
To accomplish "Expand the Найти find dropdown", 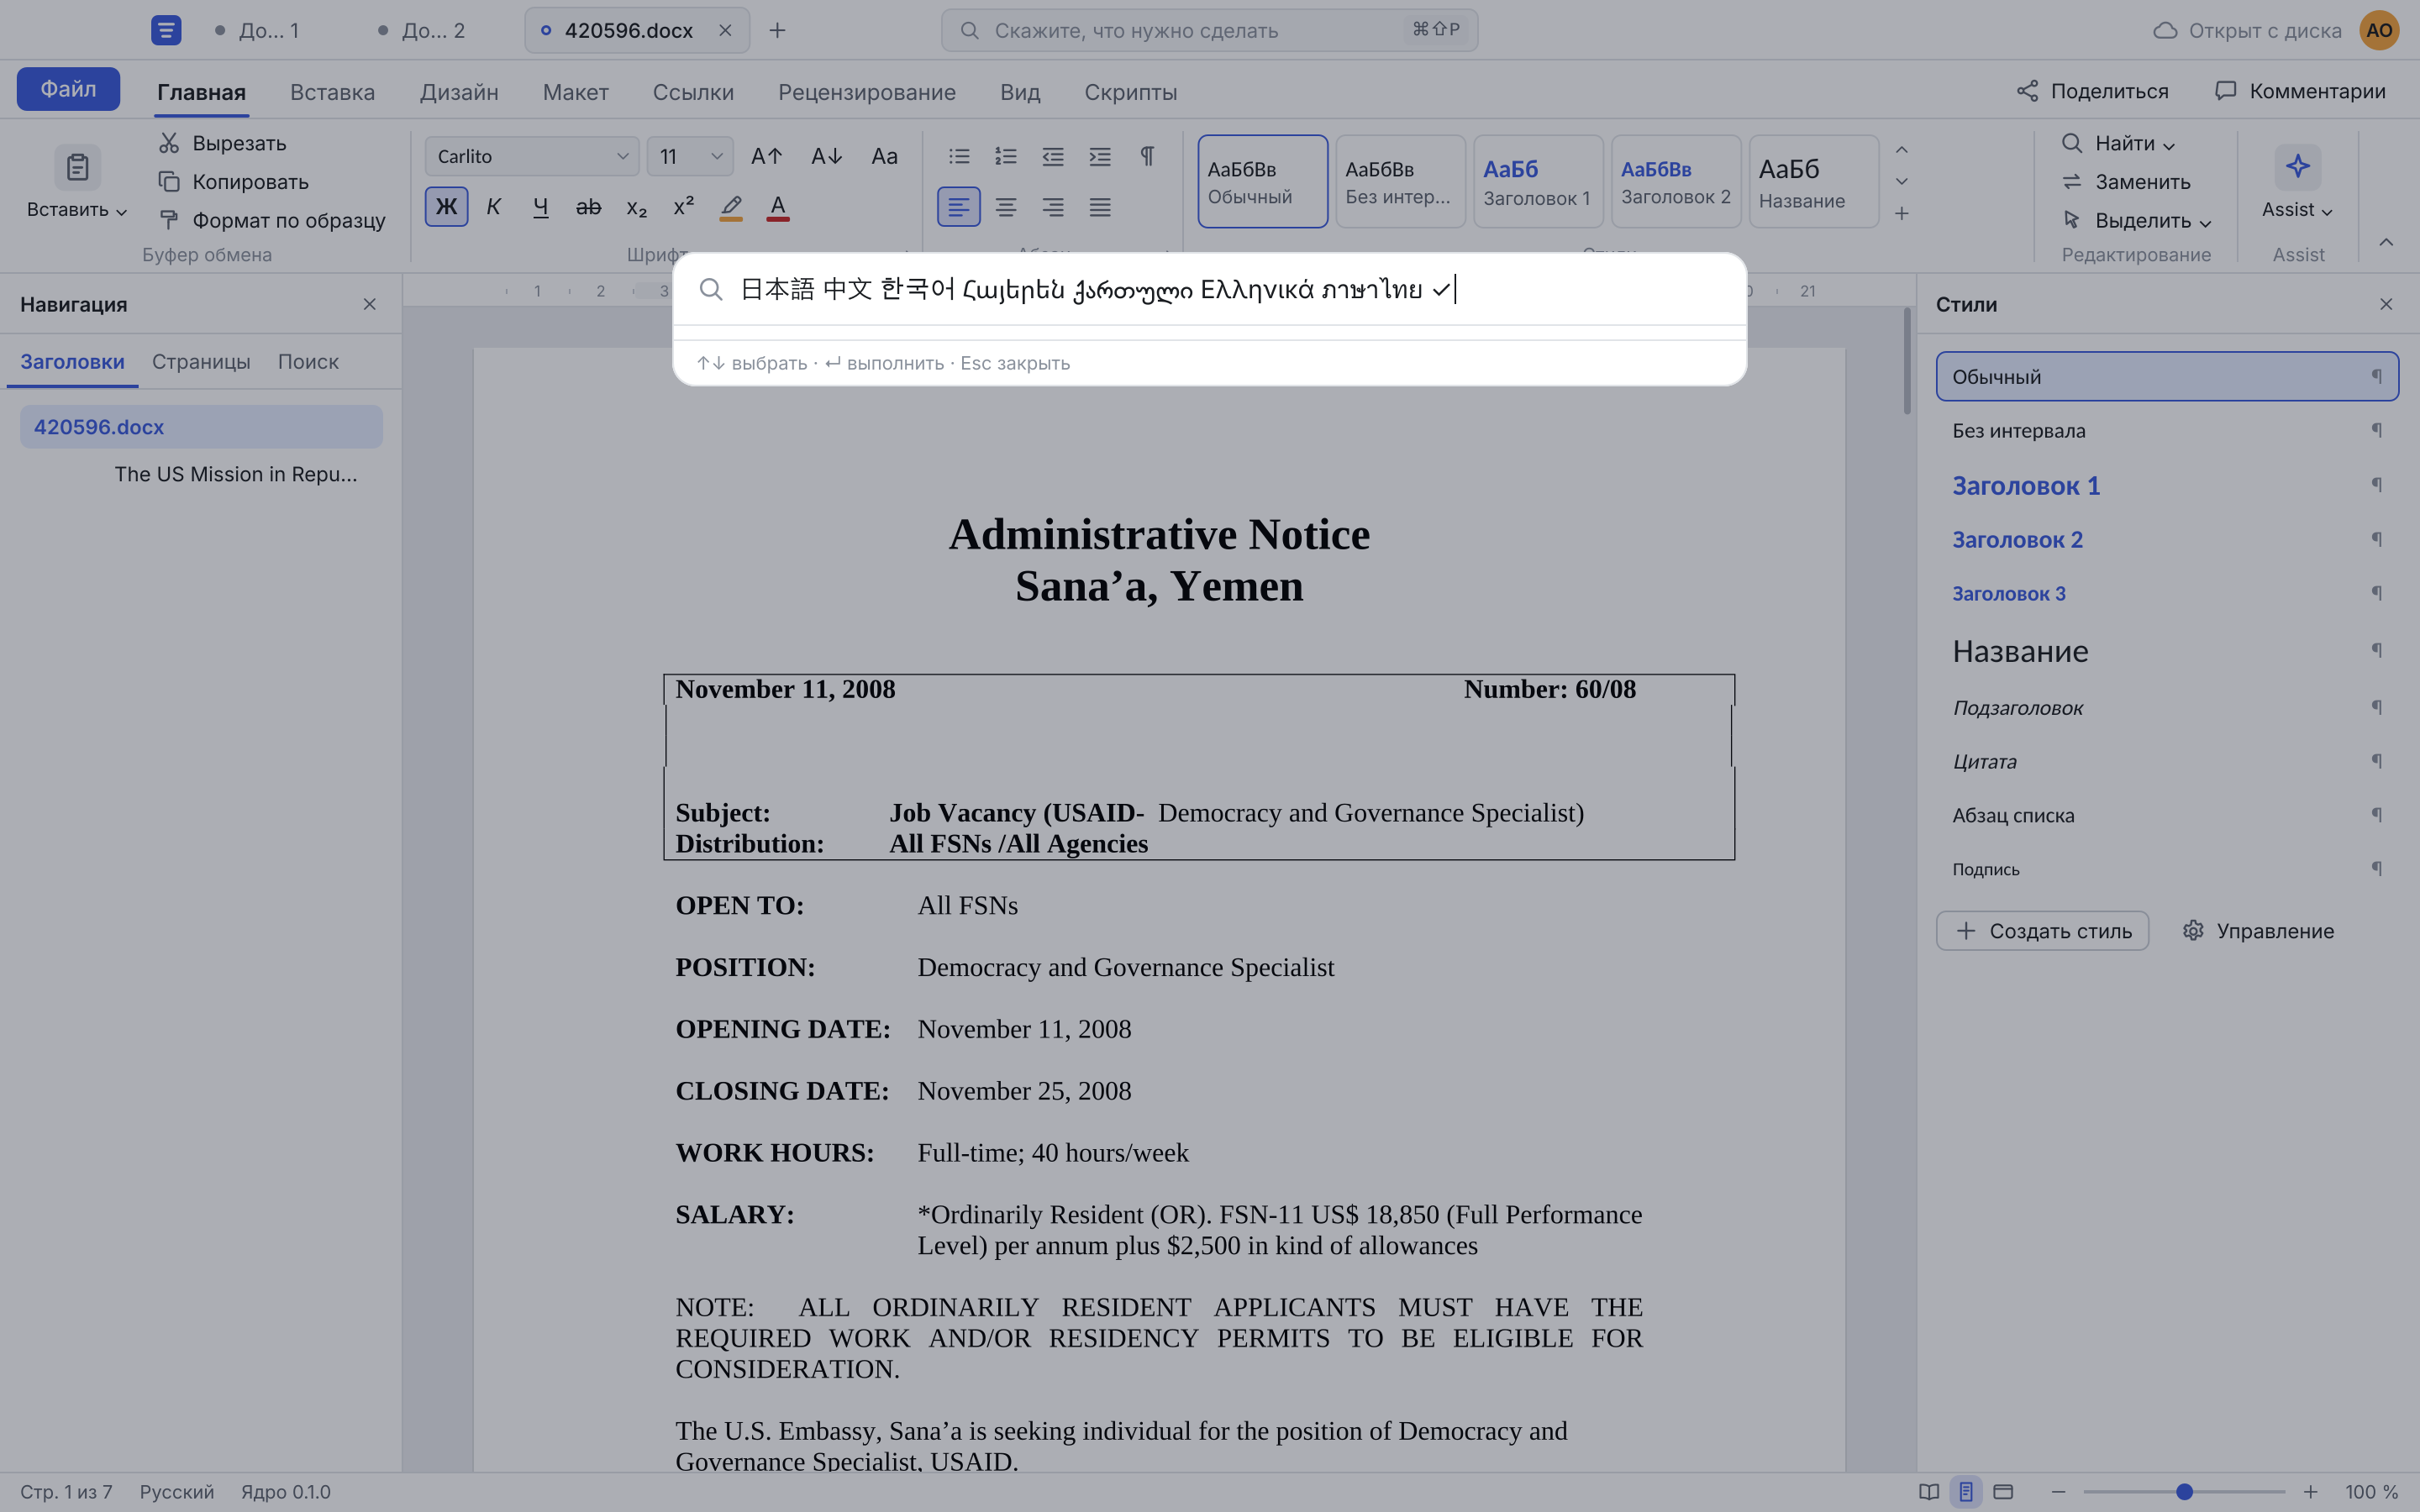I will (2168, 145).
